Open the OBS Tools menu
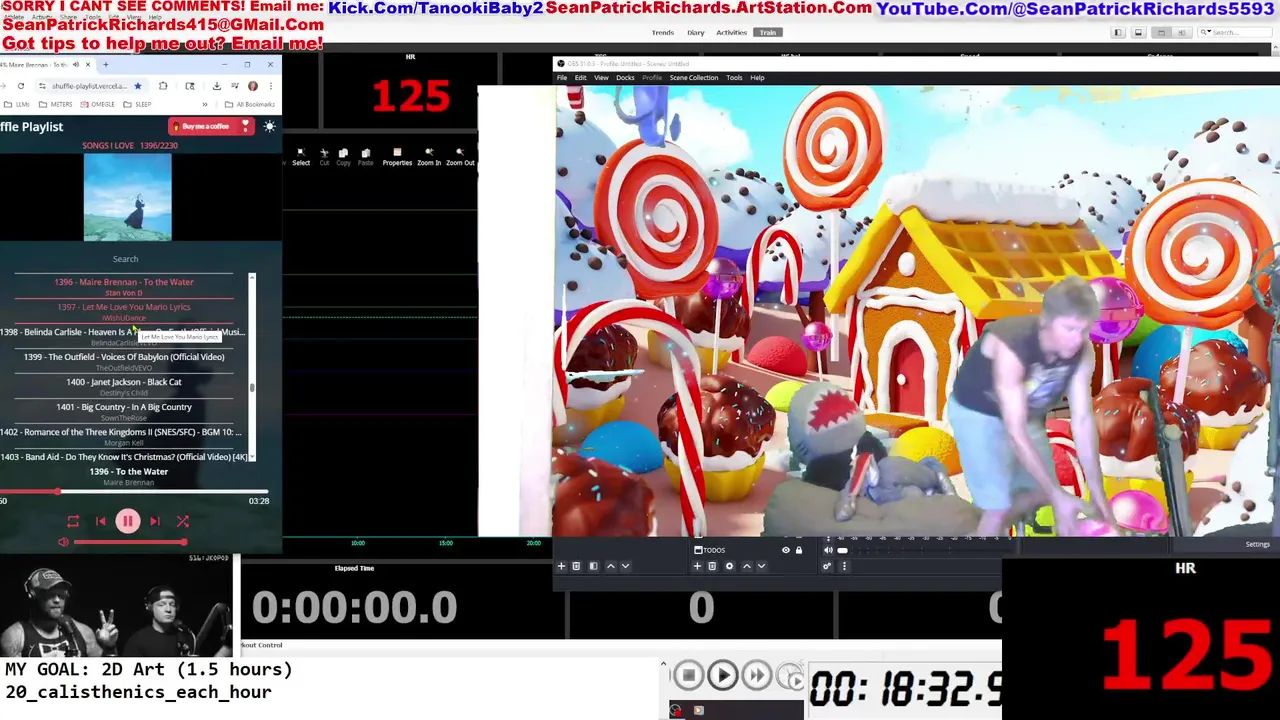 (x=734, y=77)
